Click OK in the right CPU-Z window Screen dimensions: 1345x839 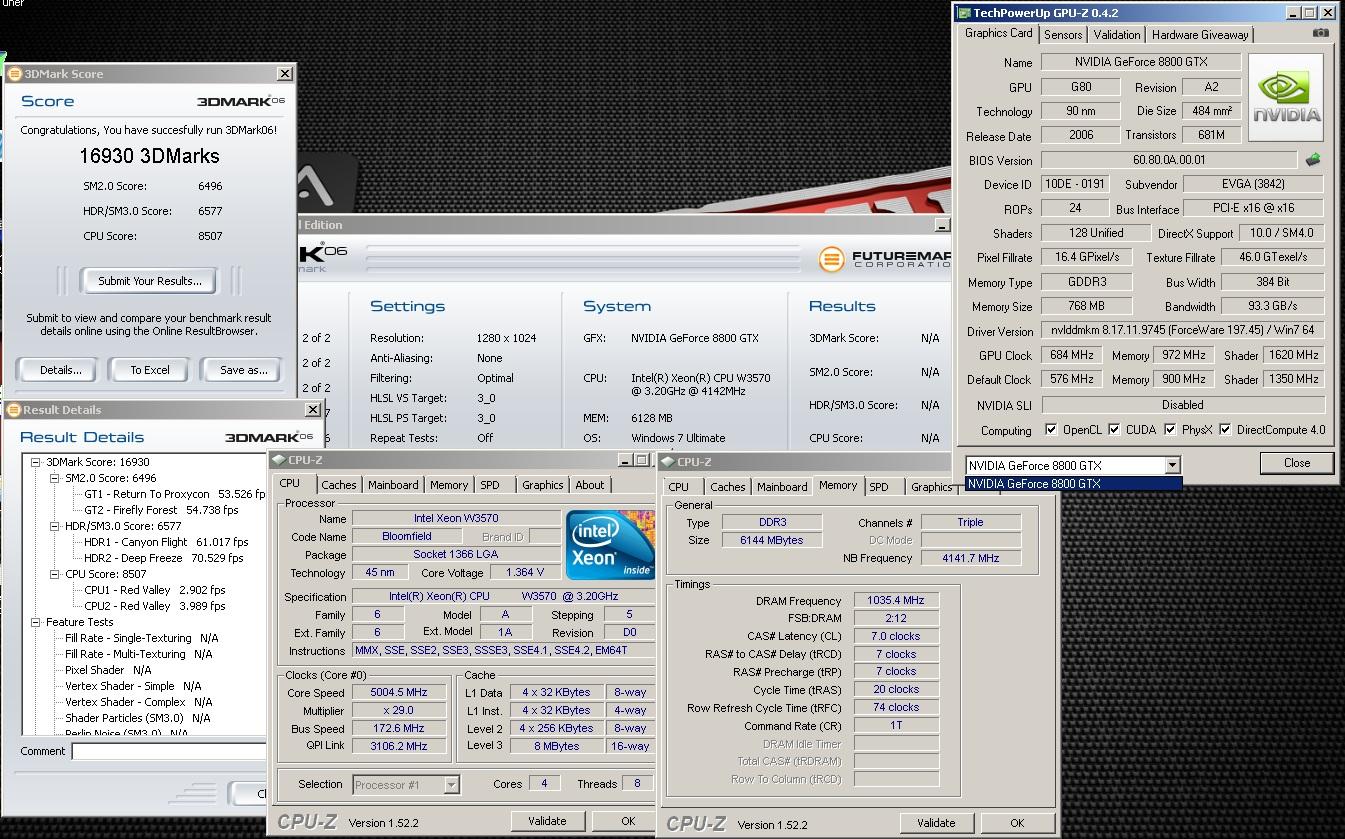1017,823
